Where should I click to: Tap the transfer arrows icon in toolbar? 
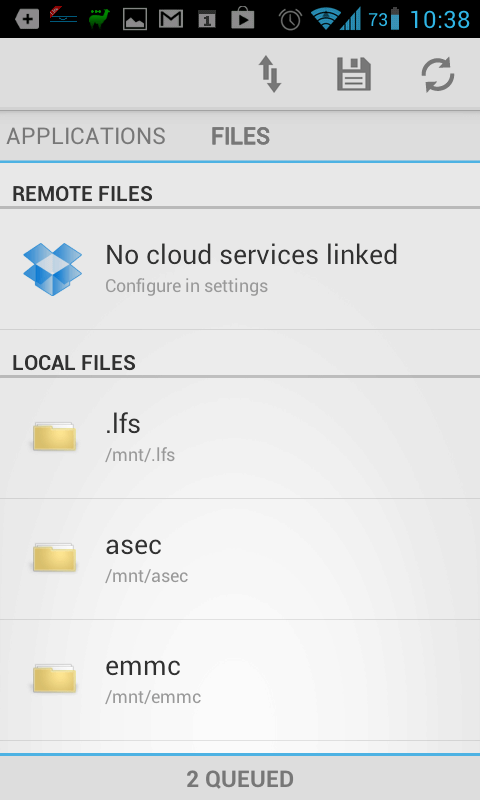[270, 74]
